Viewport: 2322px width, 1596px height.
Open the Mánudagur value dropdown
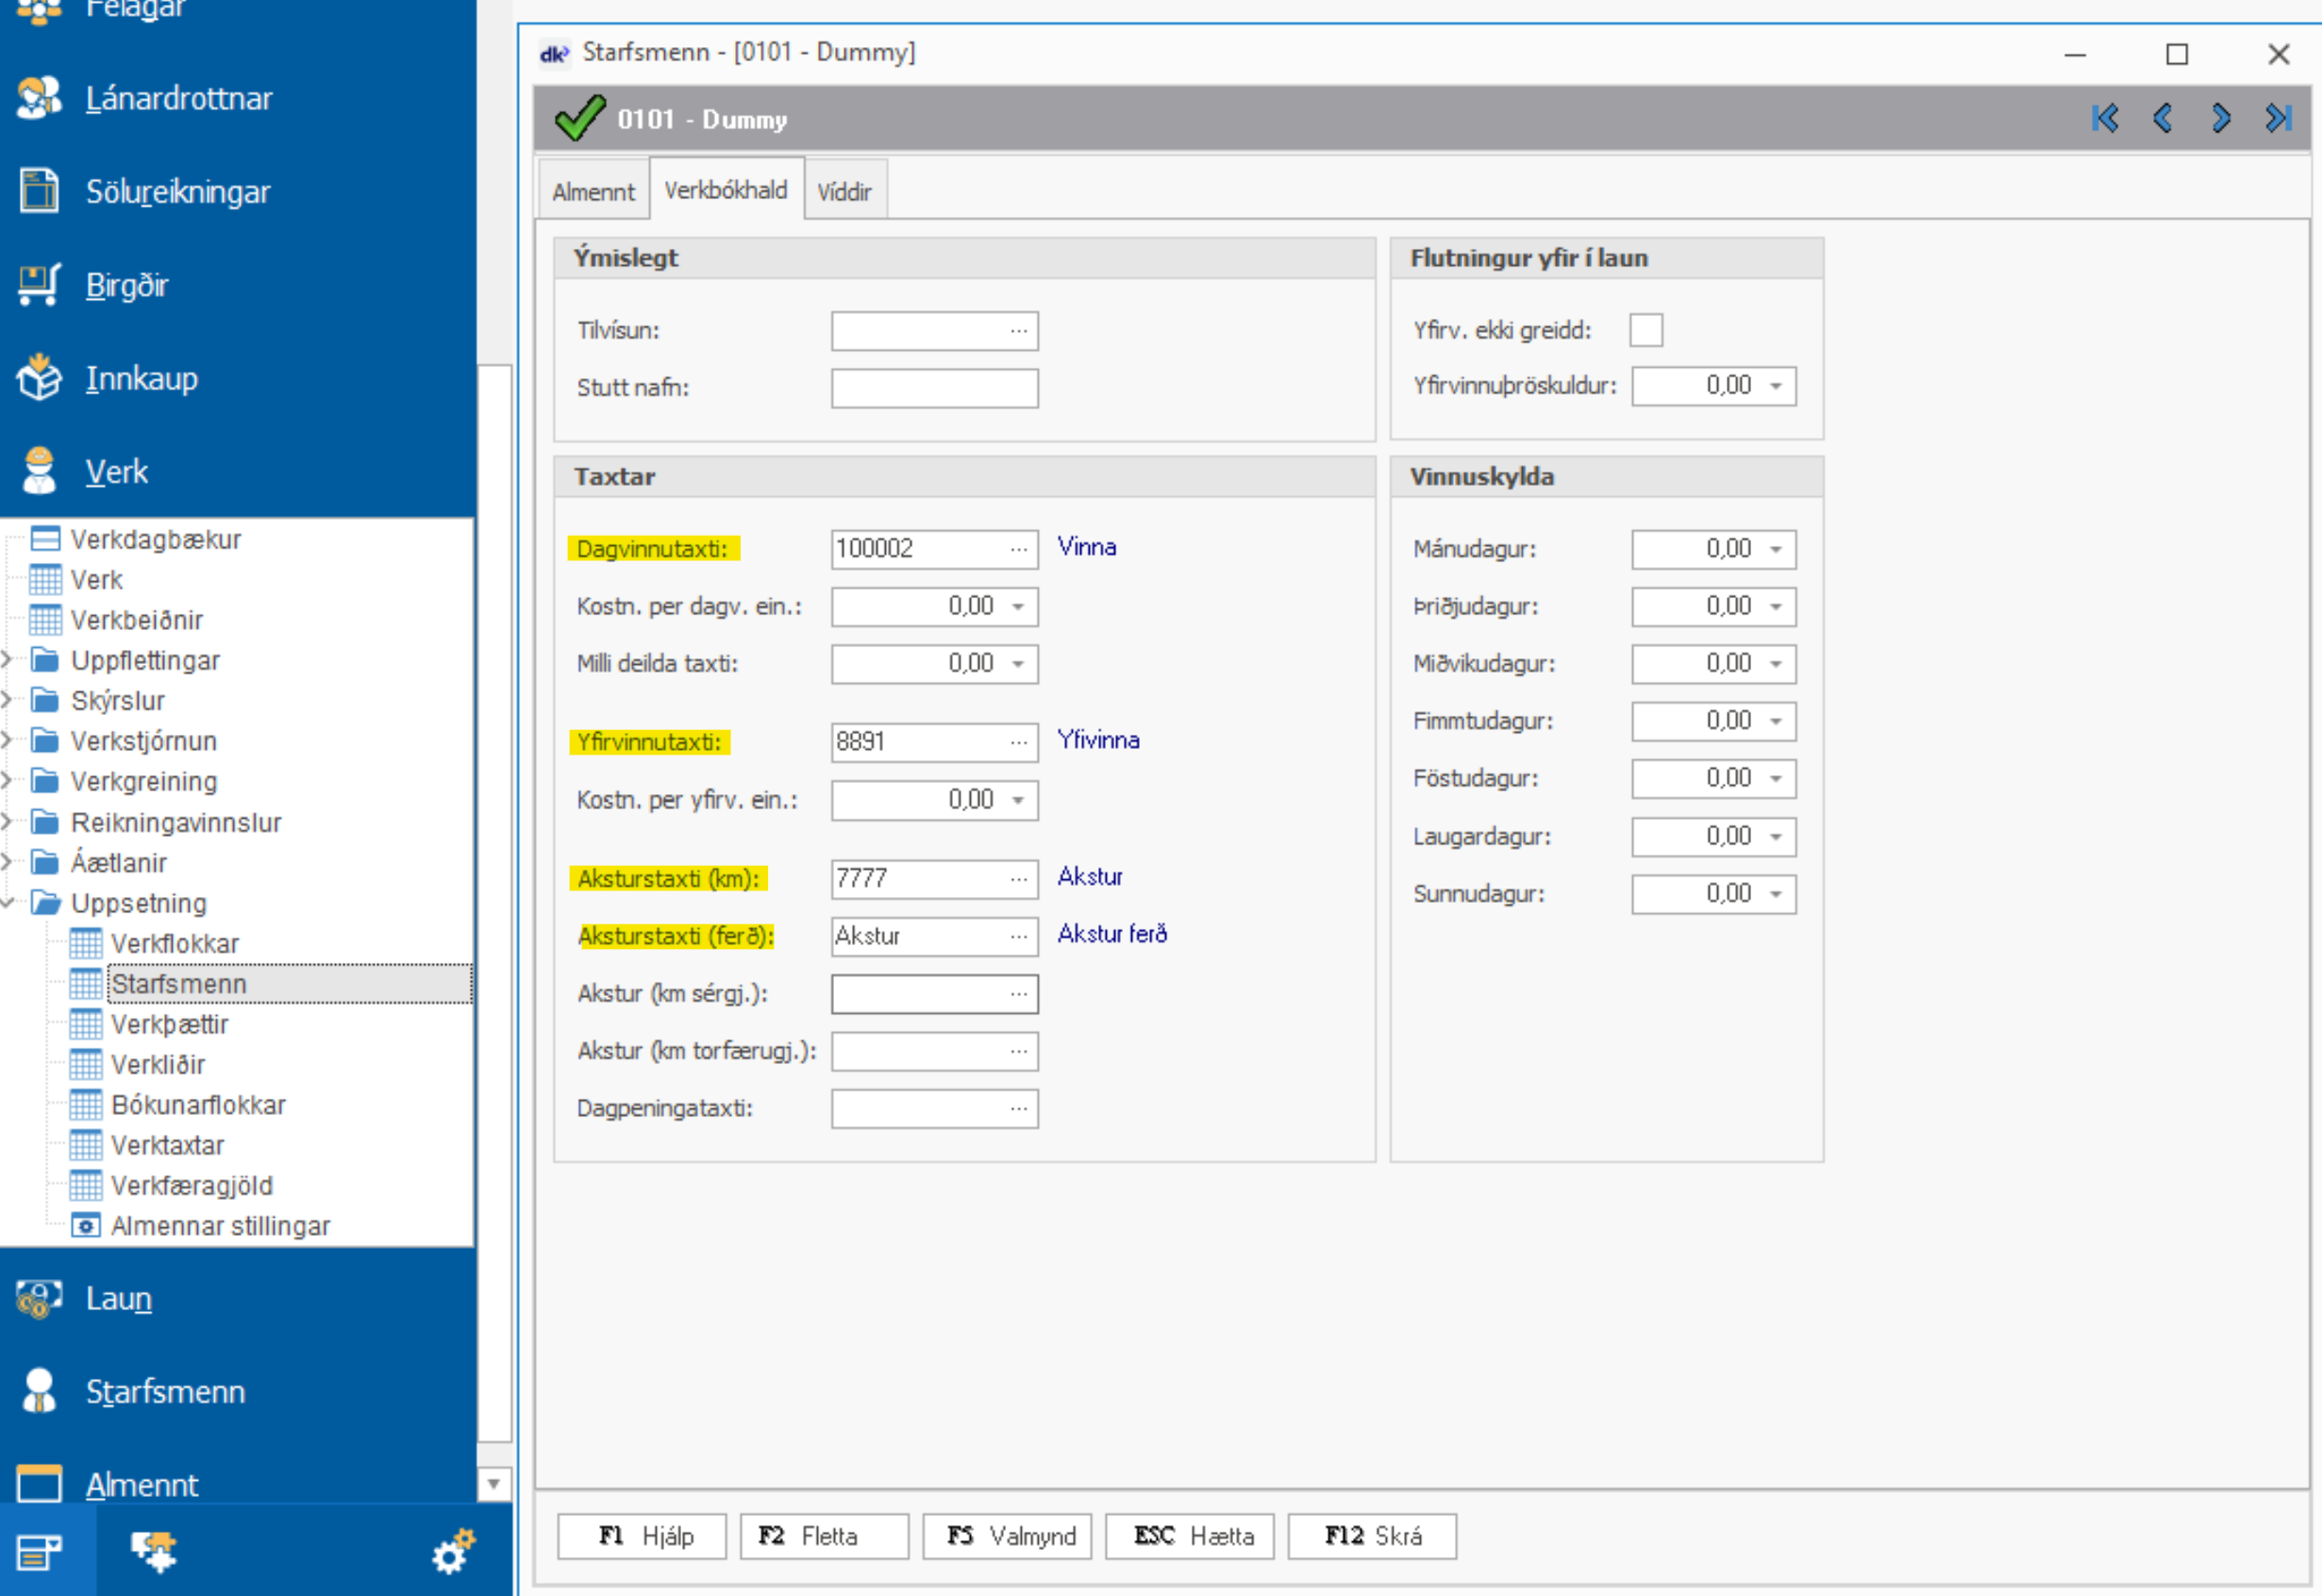pos(1776,549)
